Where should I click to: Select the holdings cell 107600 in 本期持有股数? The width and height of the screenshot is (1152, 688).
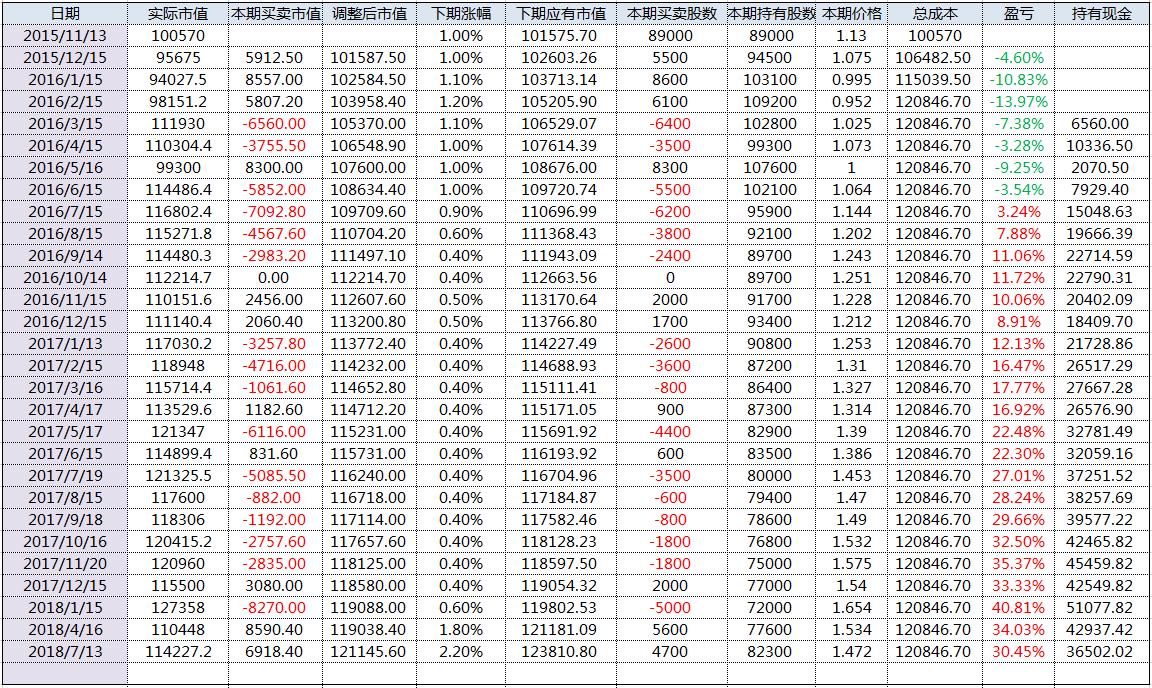(771, 168)
